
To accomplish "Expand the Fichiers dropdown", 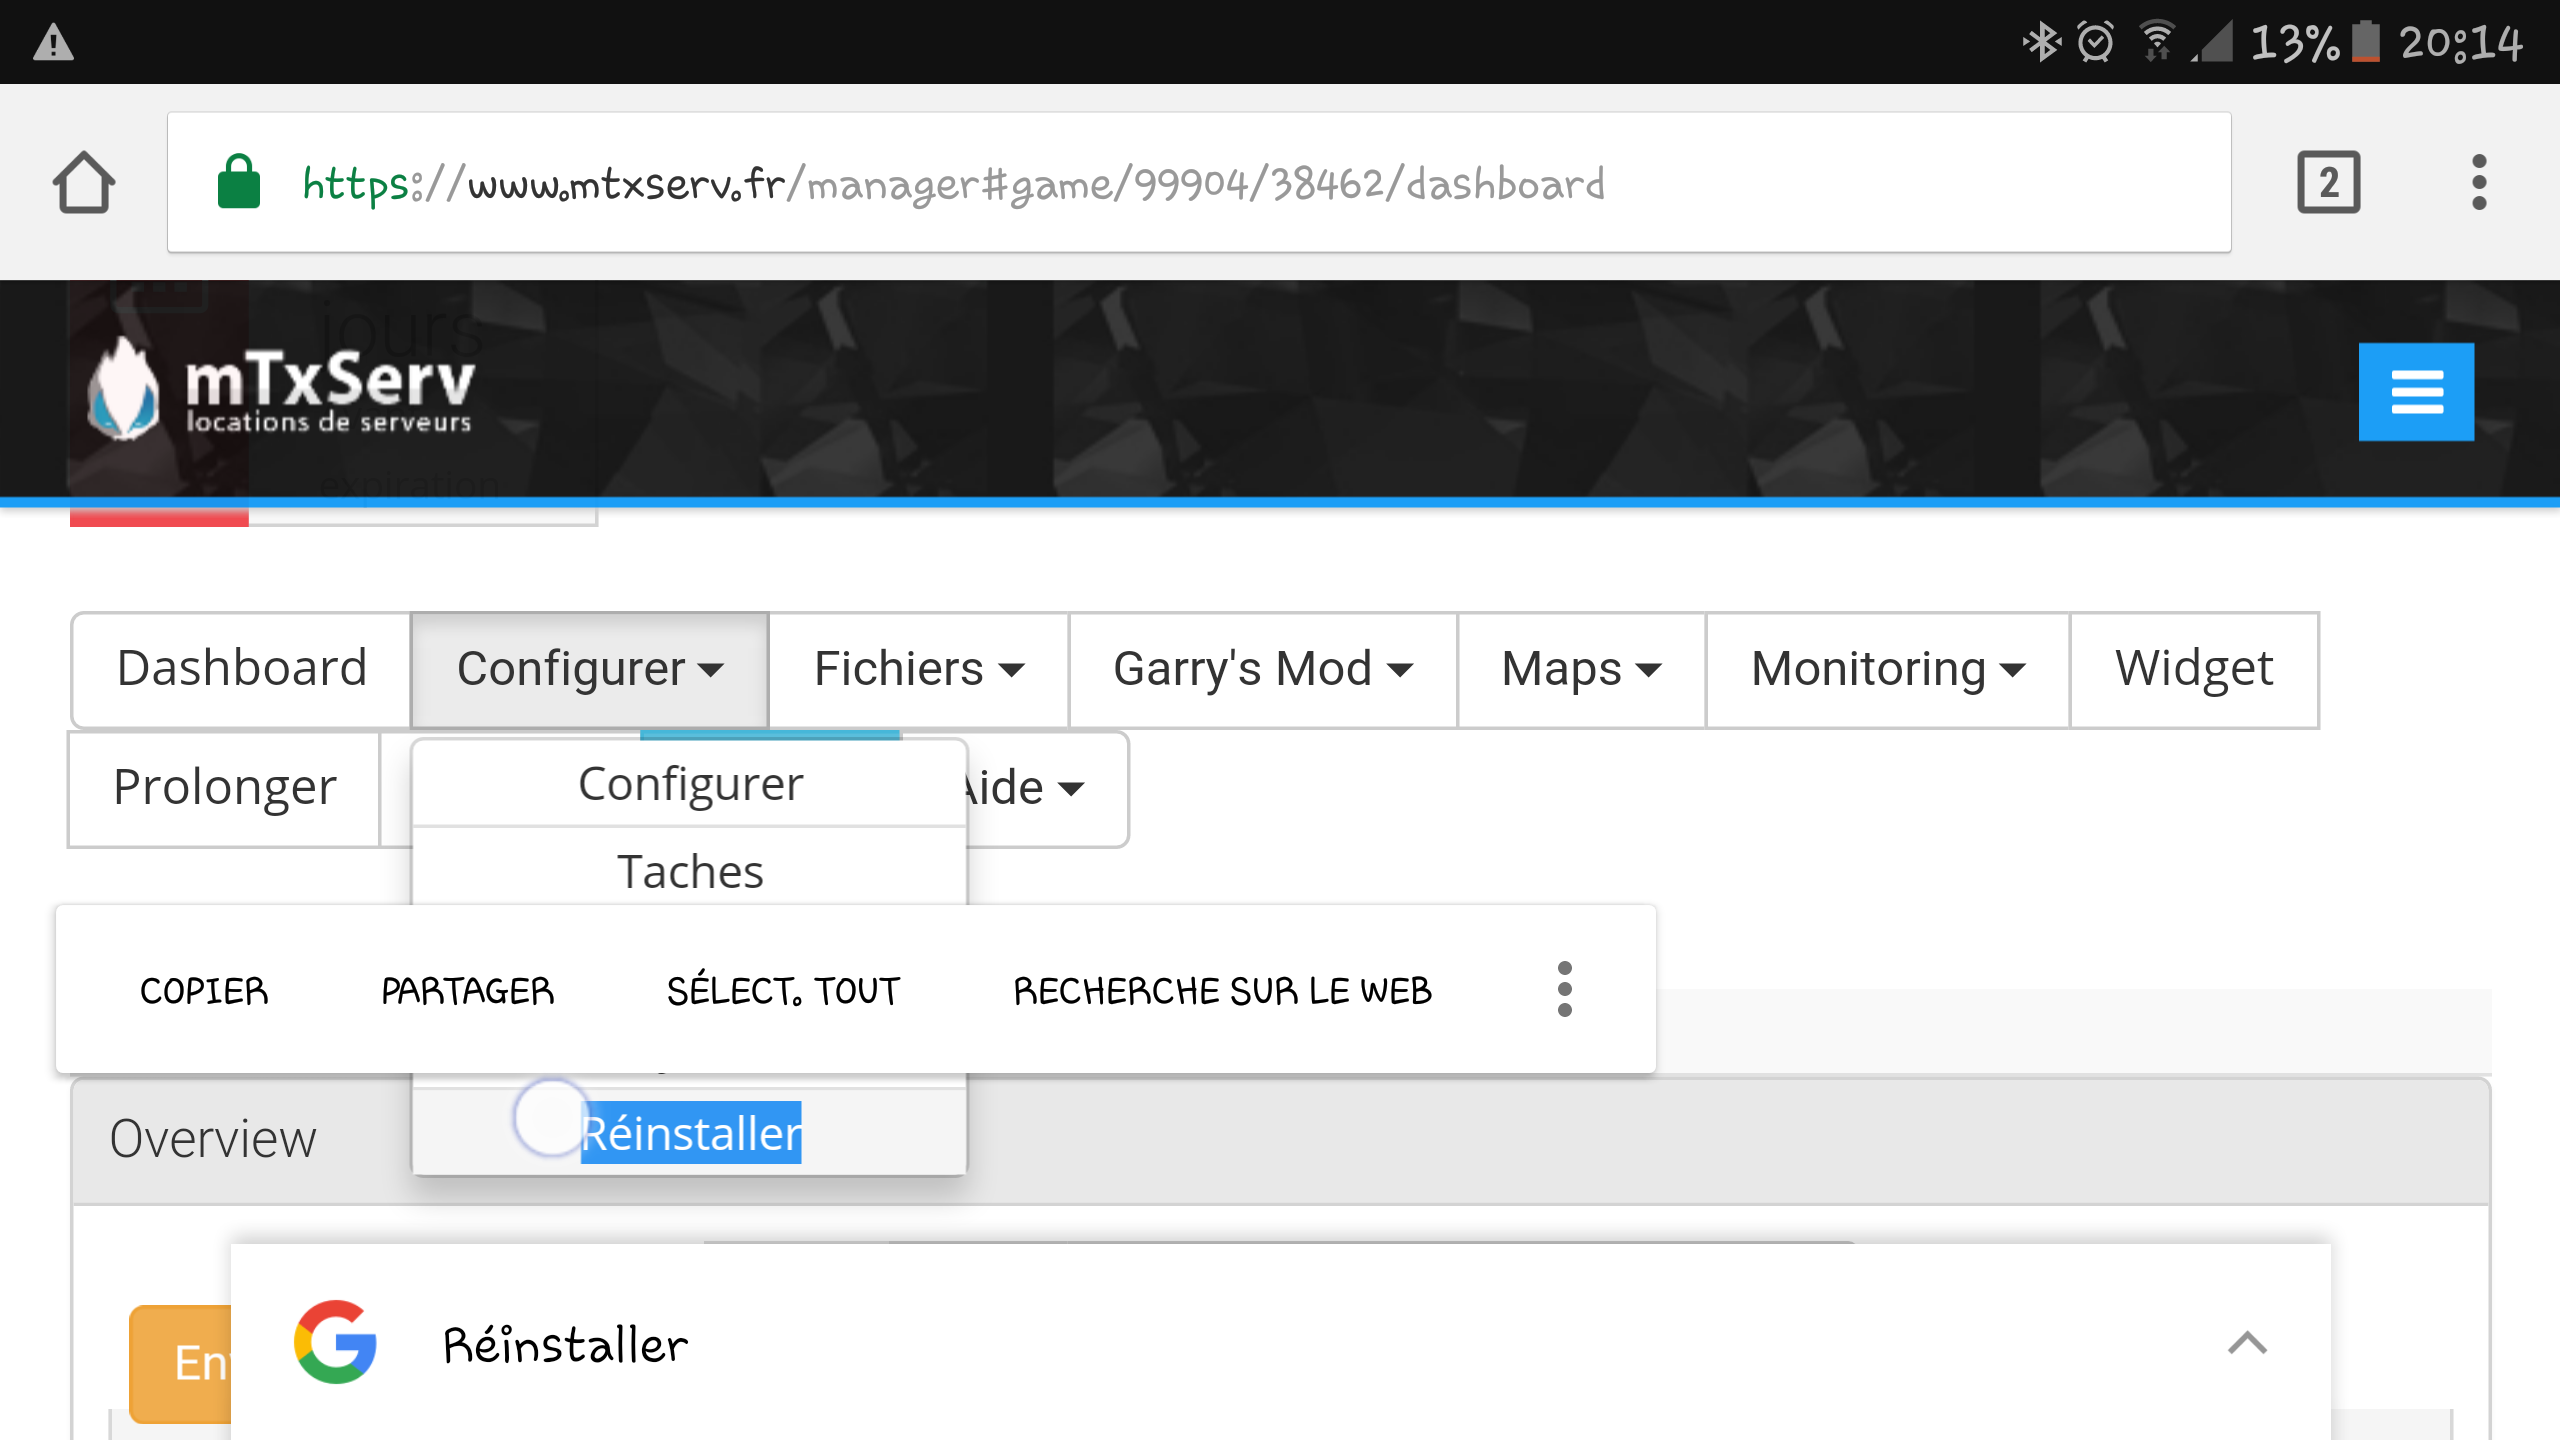I will (918, 669).
